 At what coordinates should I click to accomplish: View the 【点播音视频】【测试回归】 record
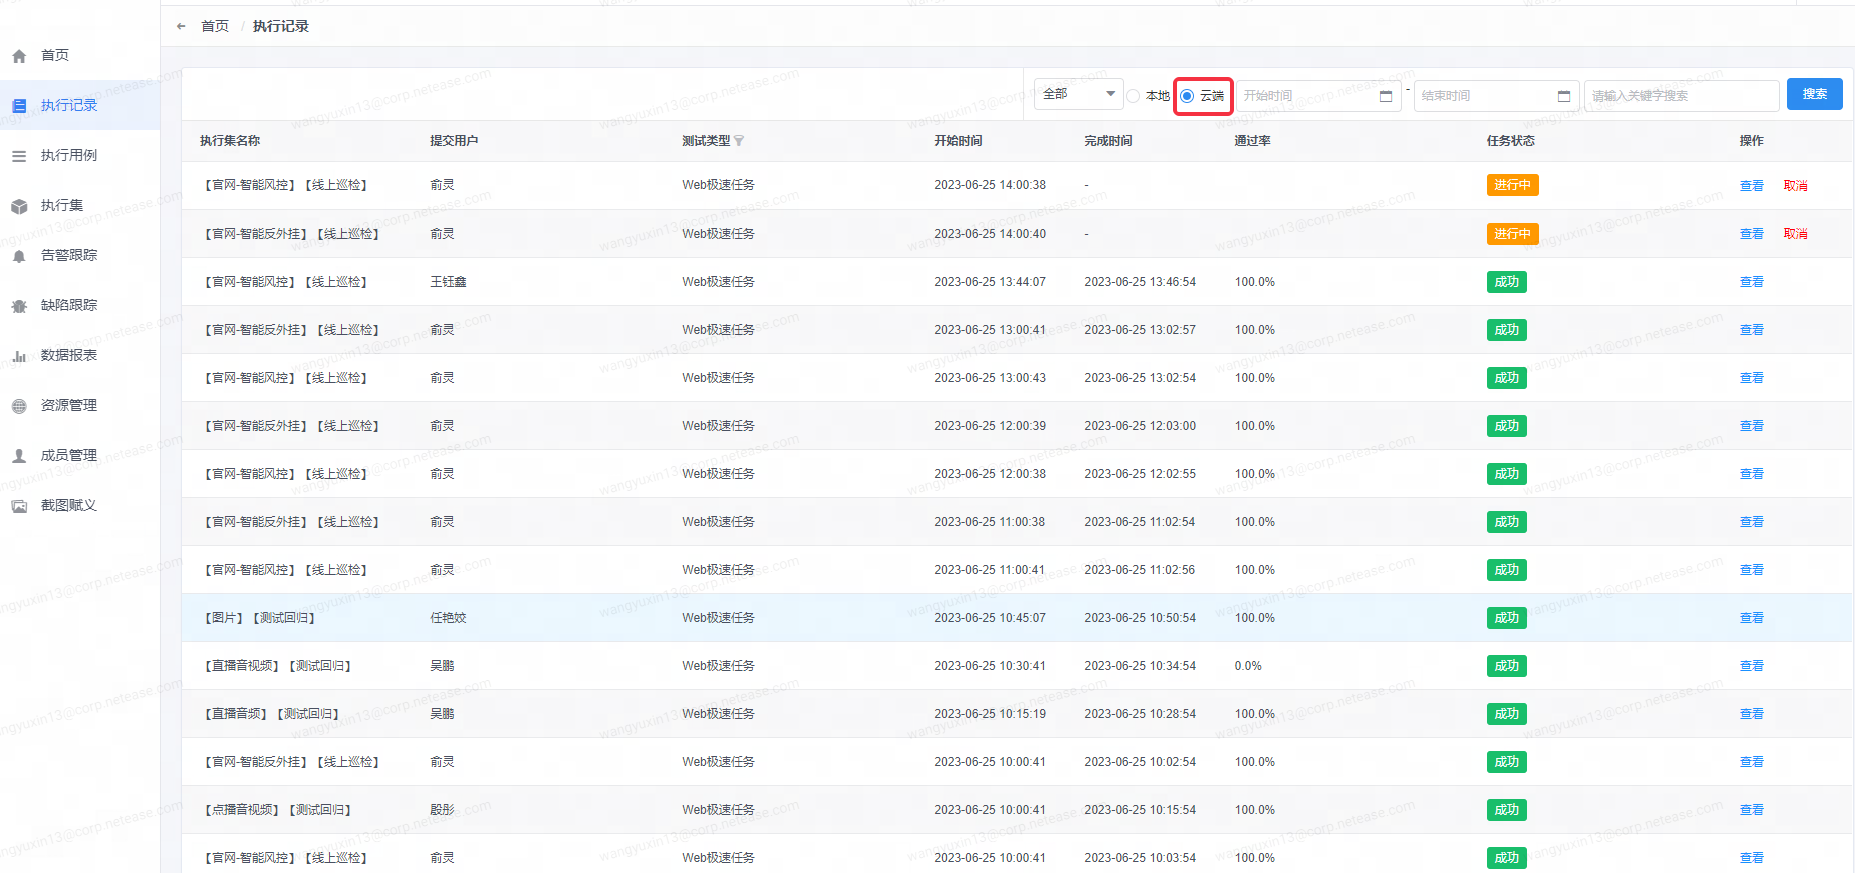point(1752,810)
